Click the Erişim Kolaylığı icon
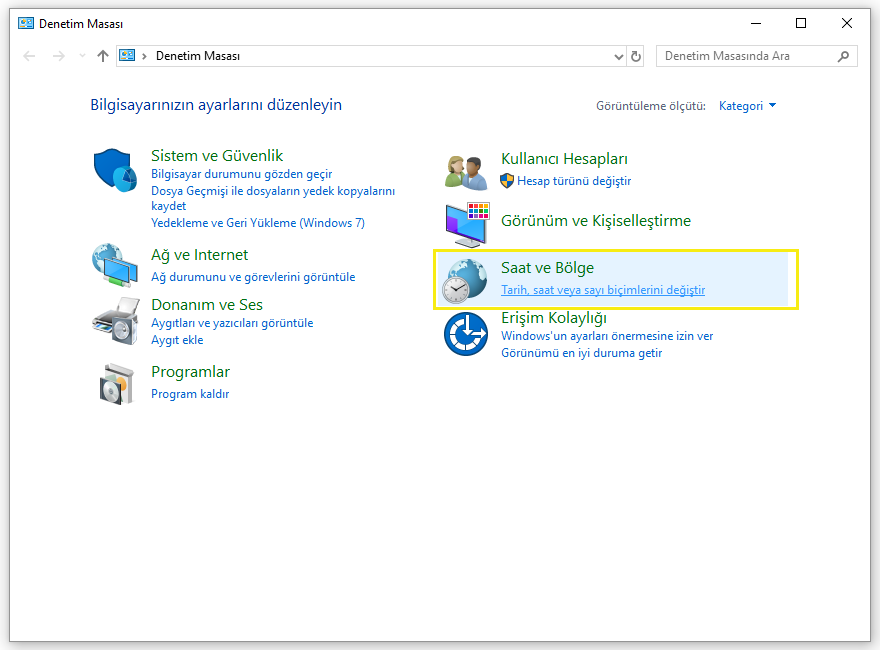The height and width of the screenshot is (650, 880). [466, 335]
